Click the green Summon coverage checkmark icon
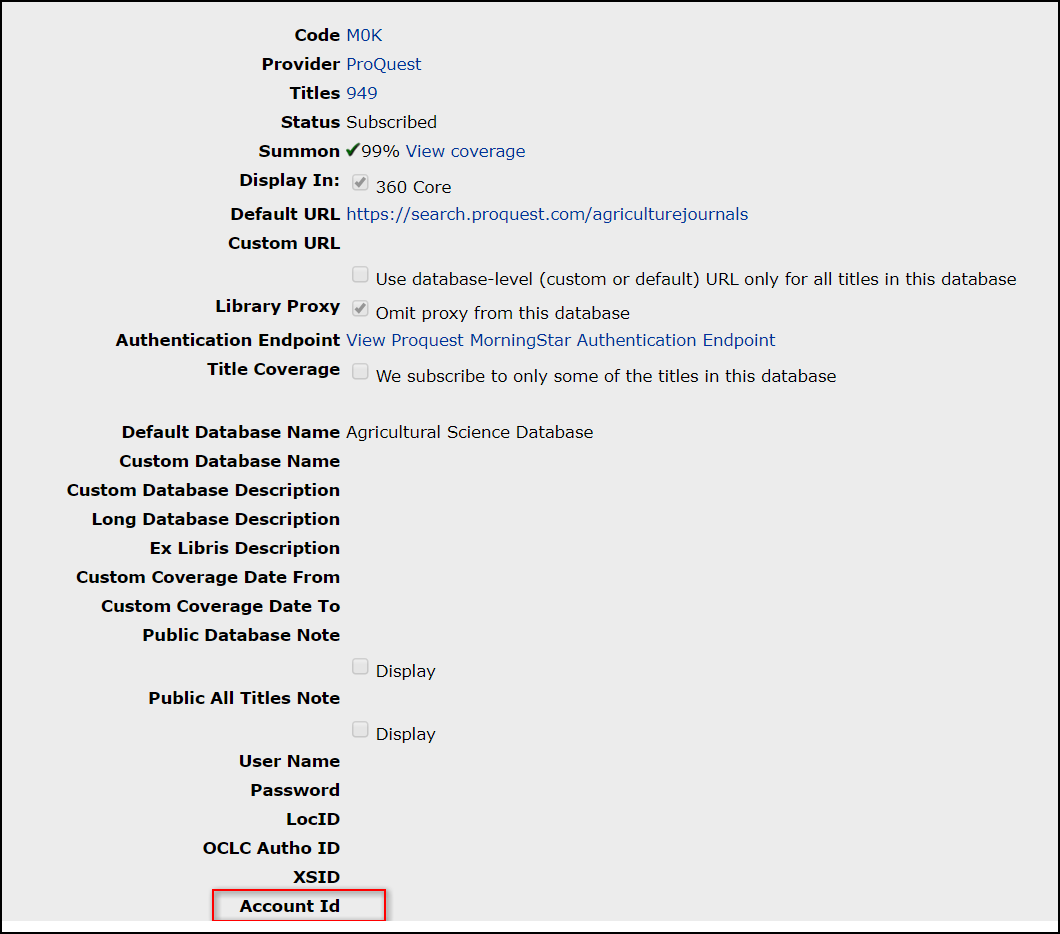 (x=353, y=150)
